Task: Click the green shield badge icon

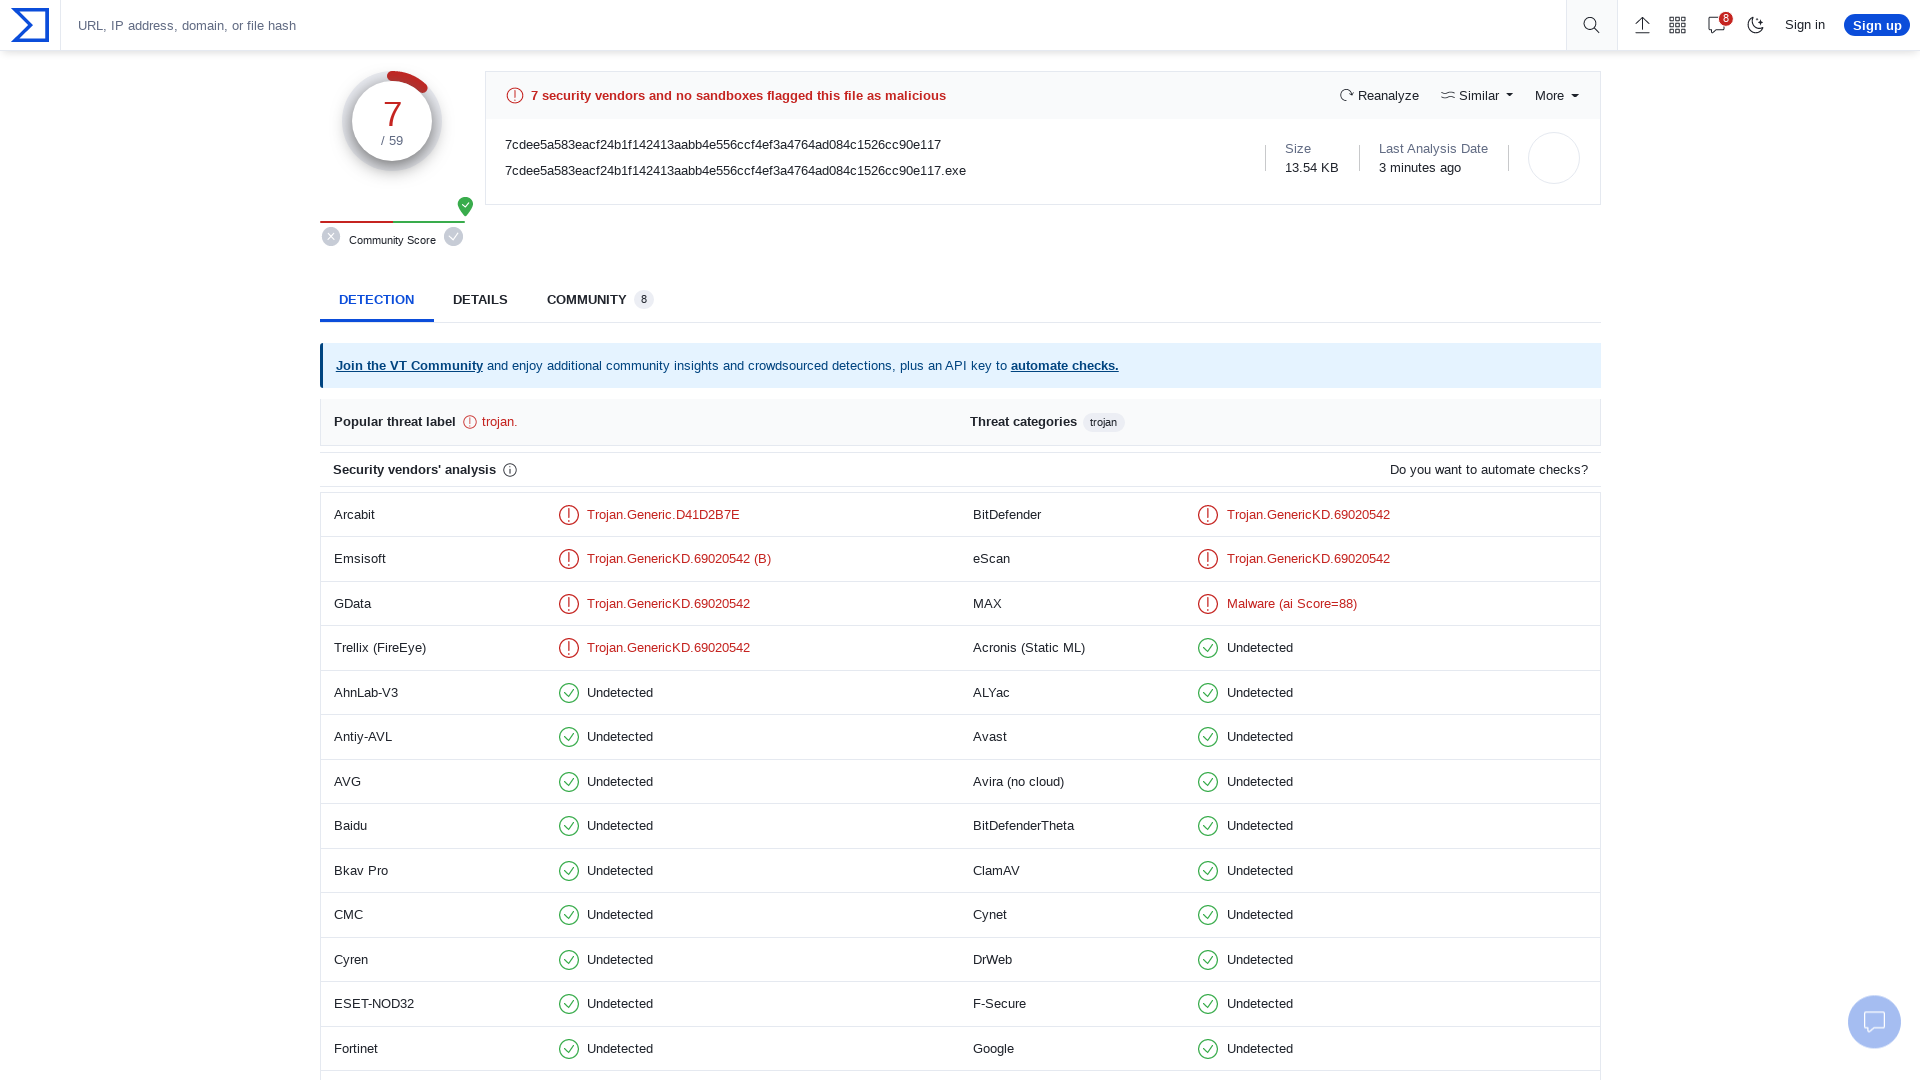Action: (x=465, y=206)
